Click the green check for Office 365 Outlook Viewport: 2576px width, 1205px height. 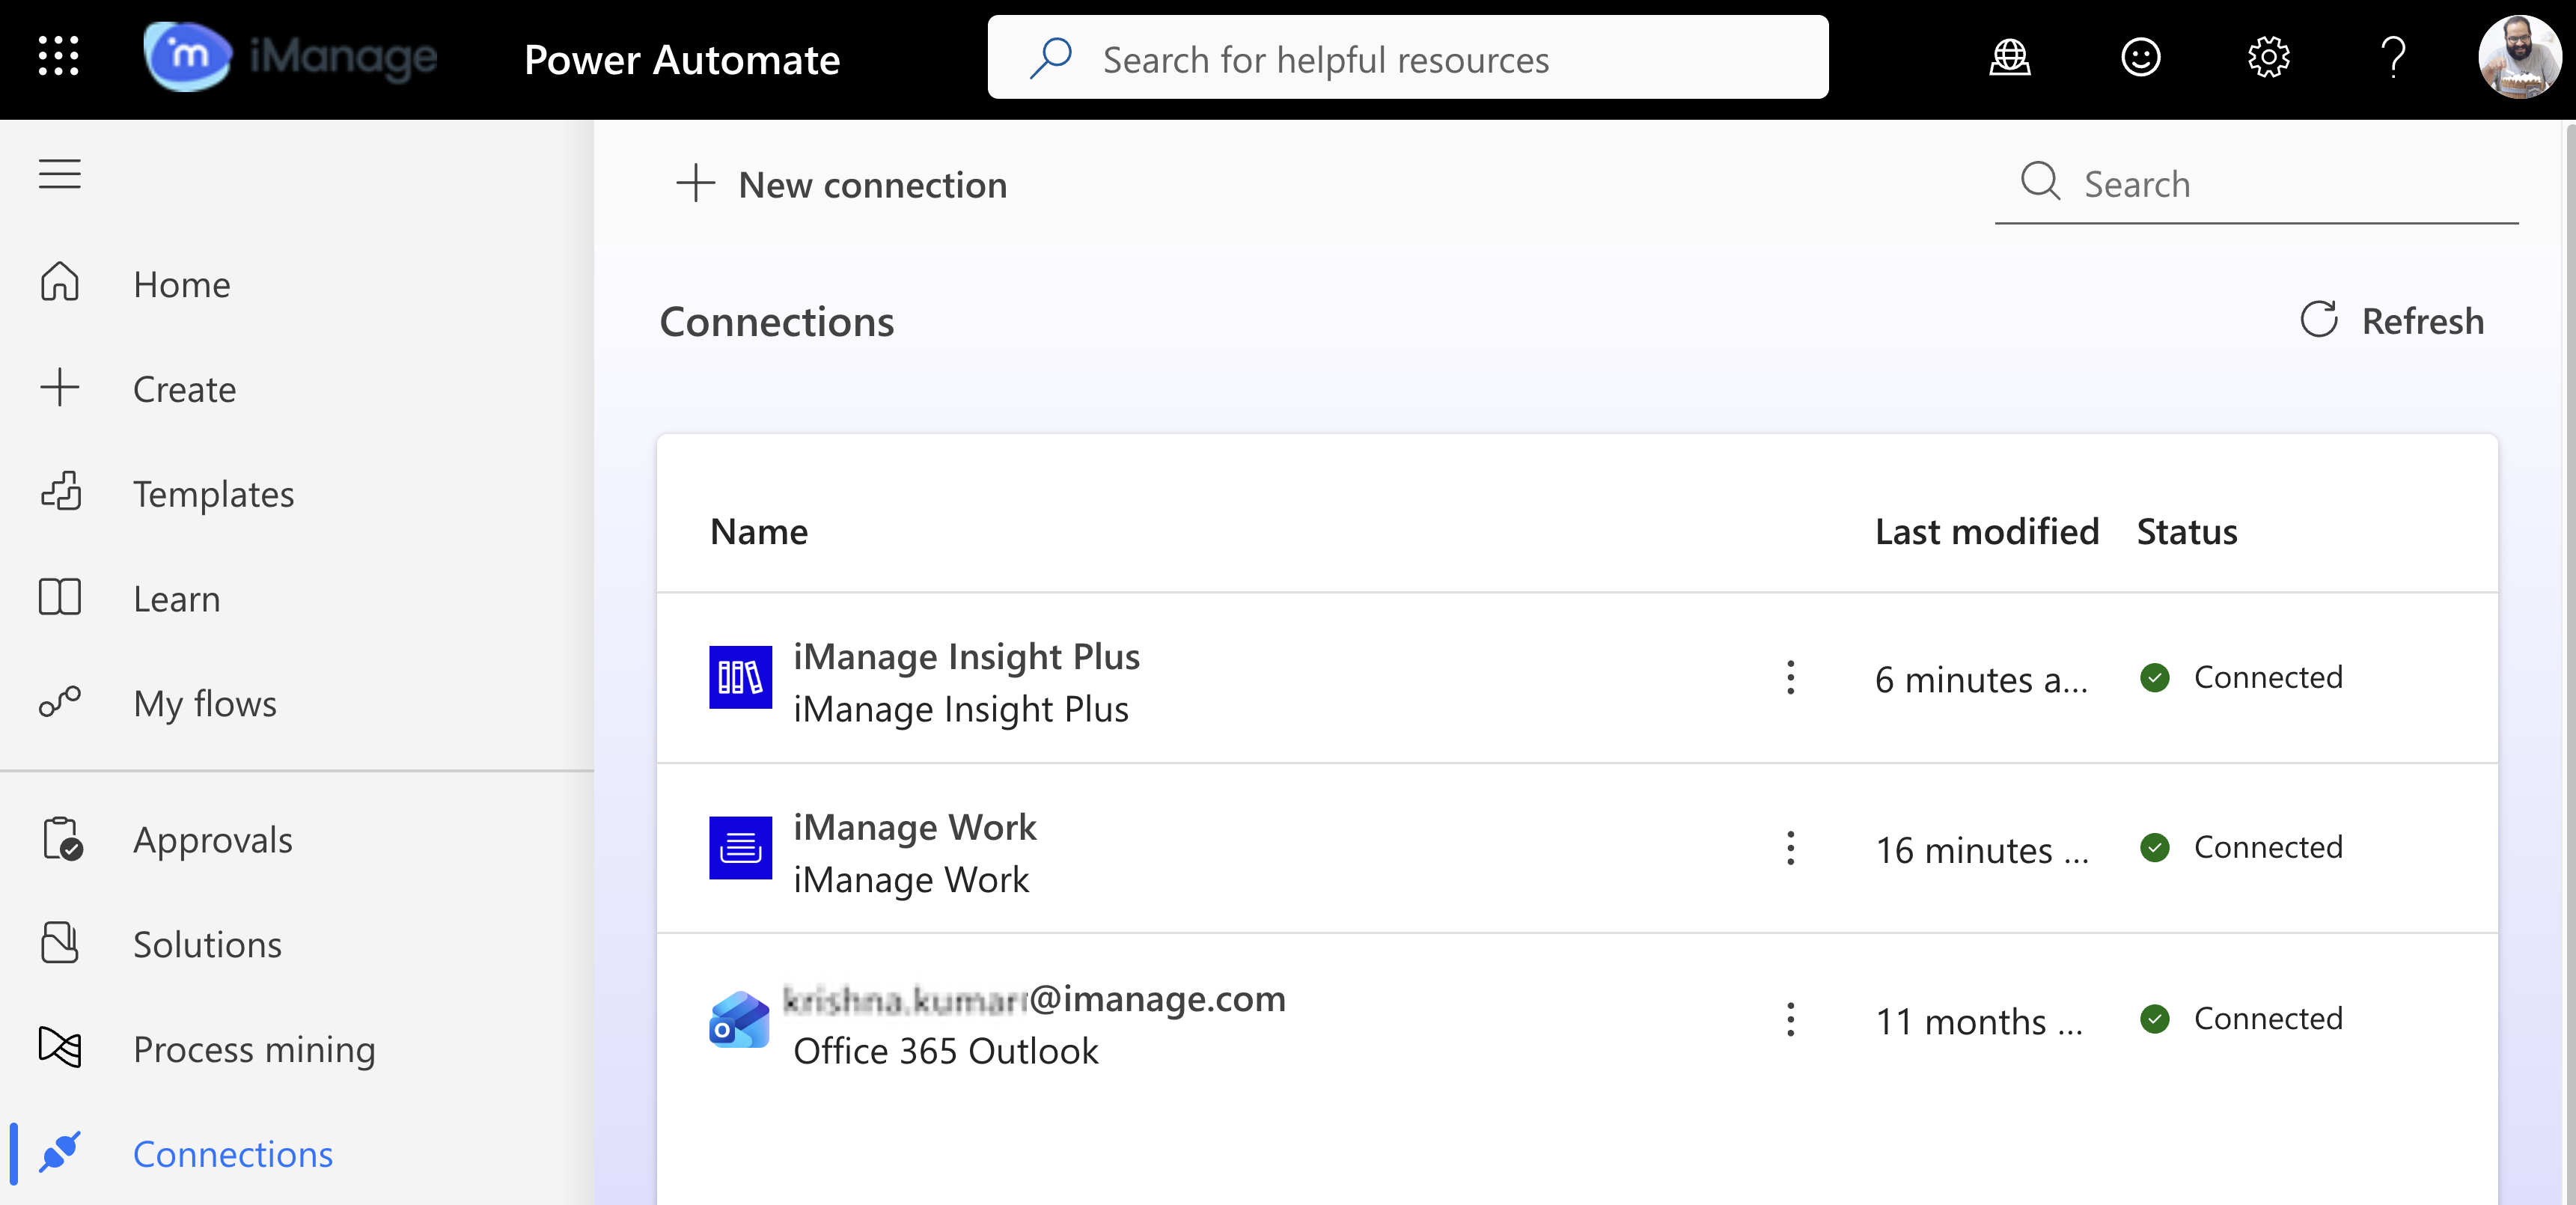2155,1018
